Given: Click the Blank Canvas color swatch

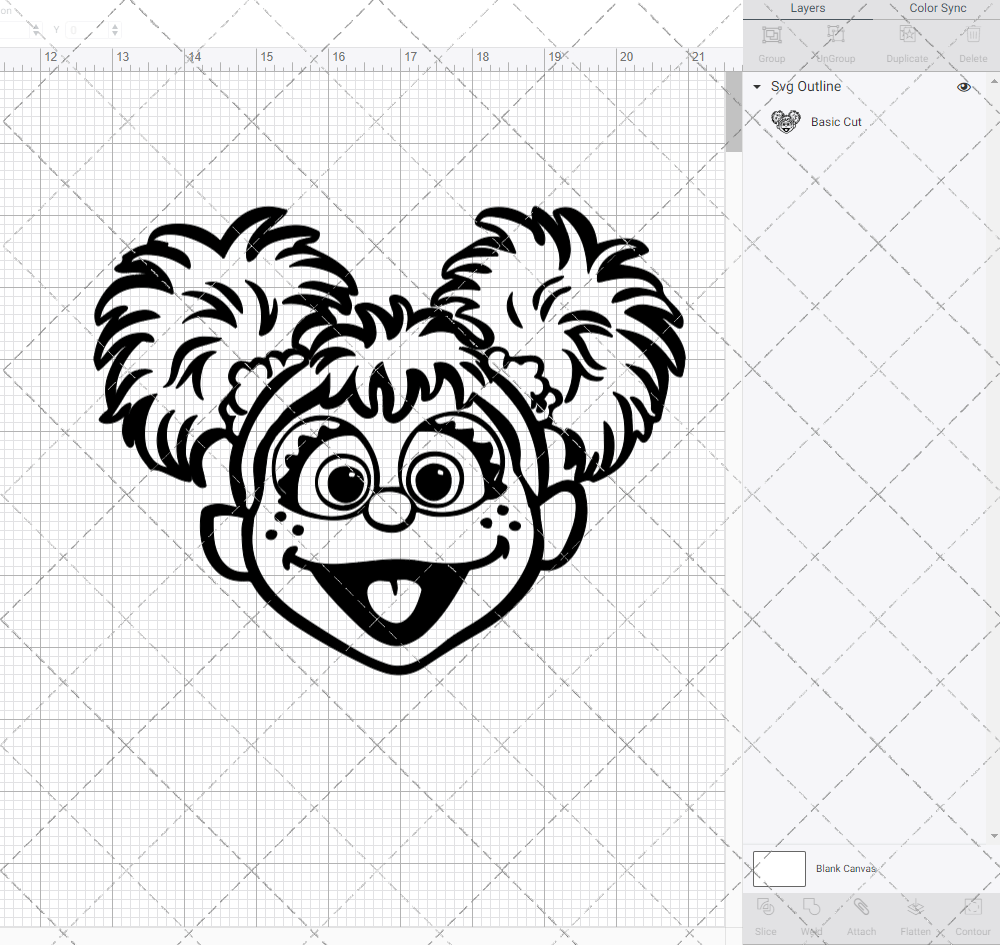Looking at the screenshot, I should (779, 868).
